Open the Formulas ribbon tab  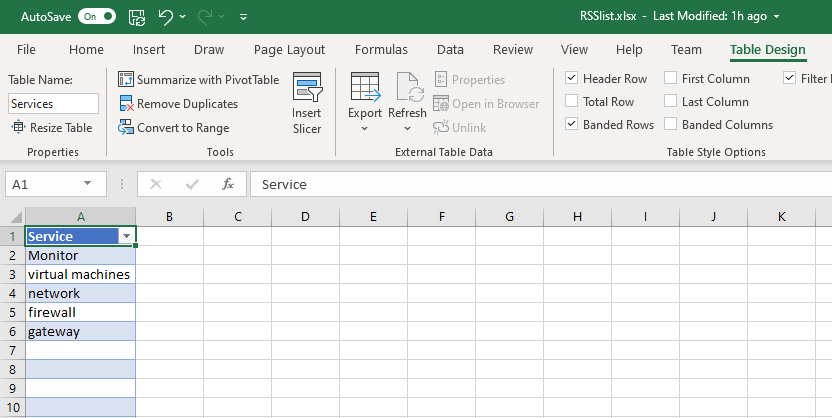click(x=381, y=50)
